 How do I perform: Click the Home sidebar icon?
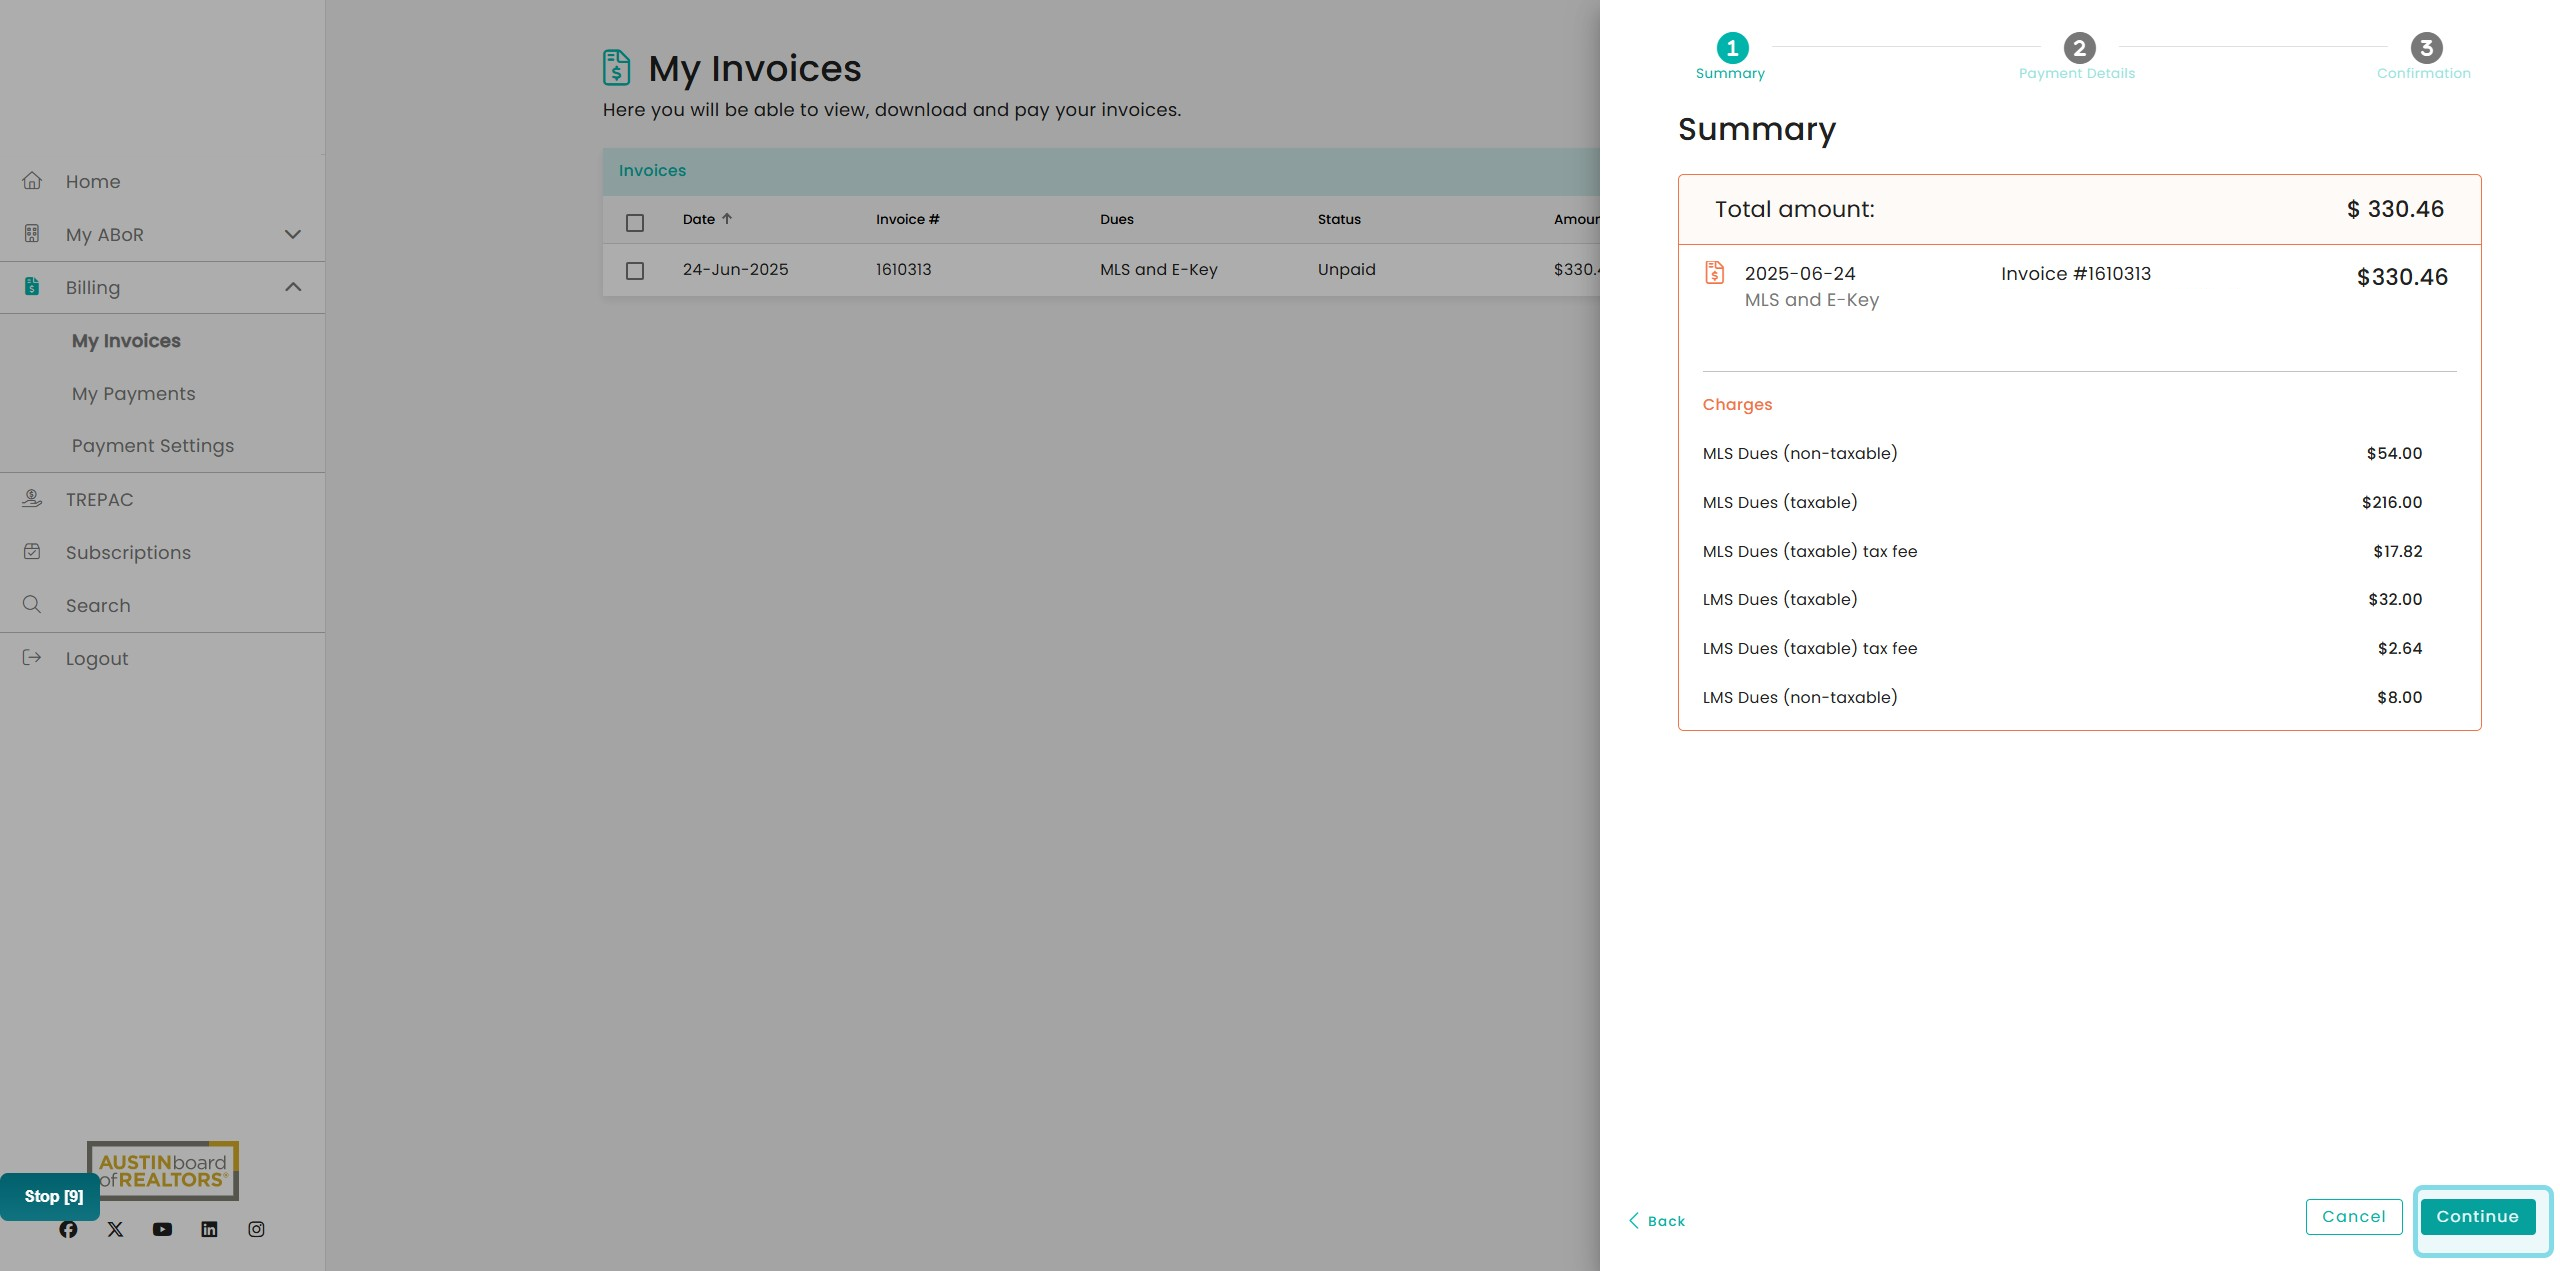coord(32,181)
